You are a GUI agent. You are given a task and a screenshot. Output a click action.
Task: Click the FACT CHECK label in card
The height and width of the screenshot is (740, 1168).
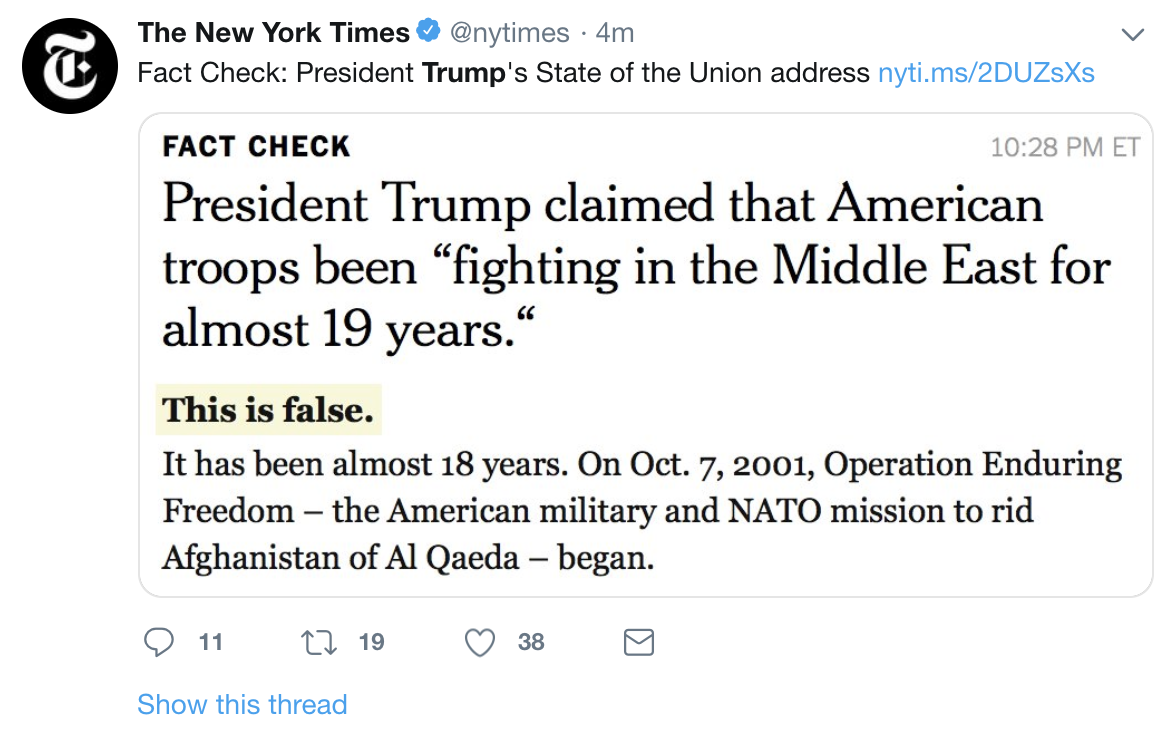click(x=256, y=146)
